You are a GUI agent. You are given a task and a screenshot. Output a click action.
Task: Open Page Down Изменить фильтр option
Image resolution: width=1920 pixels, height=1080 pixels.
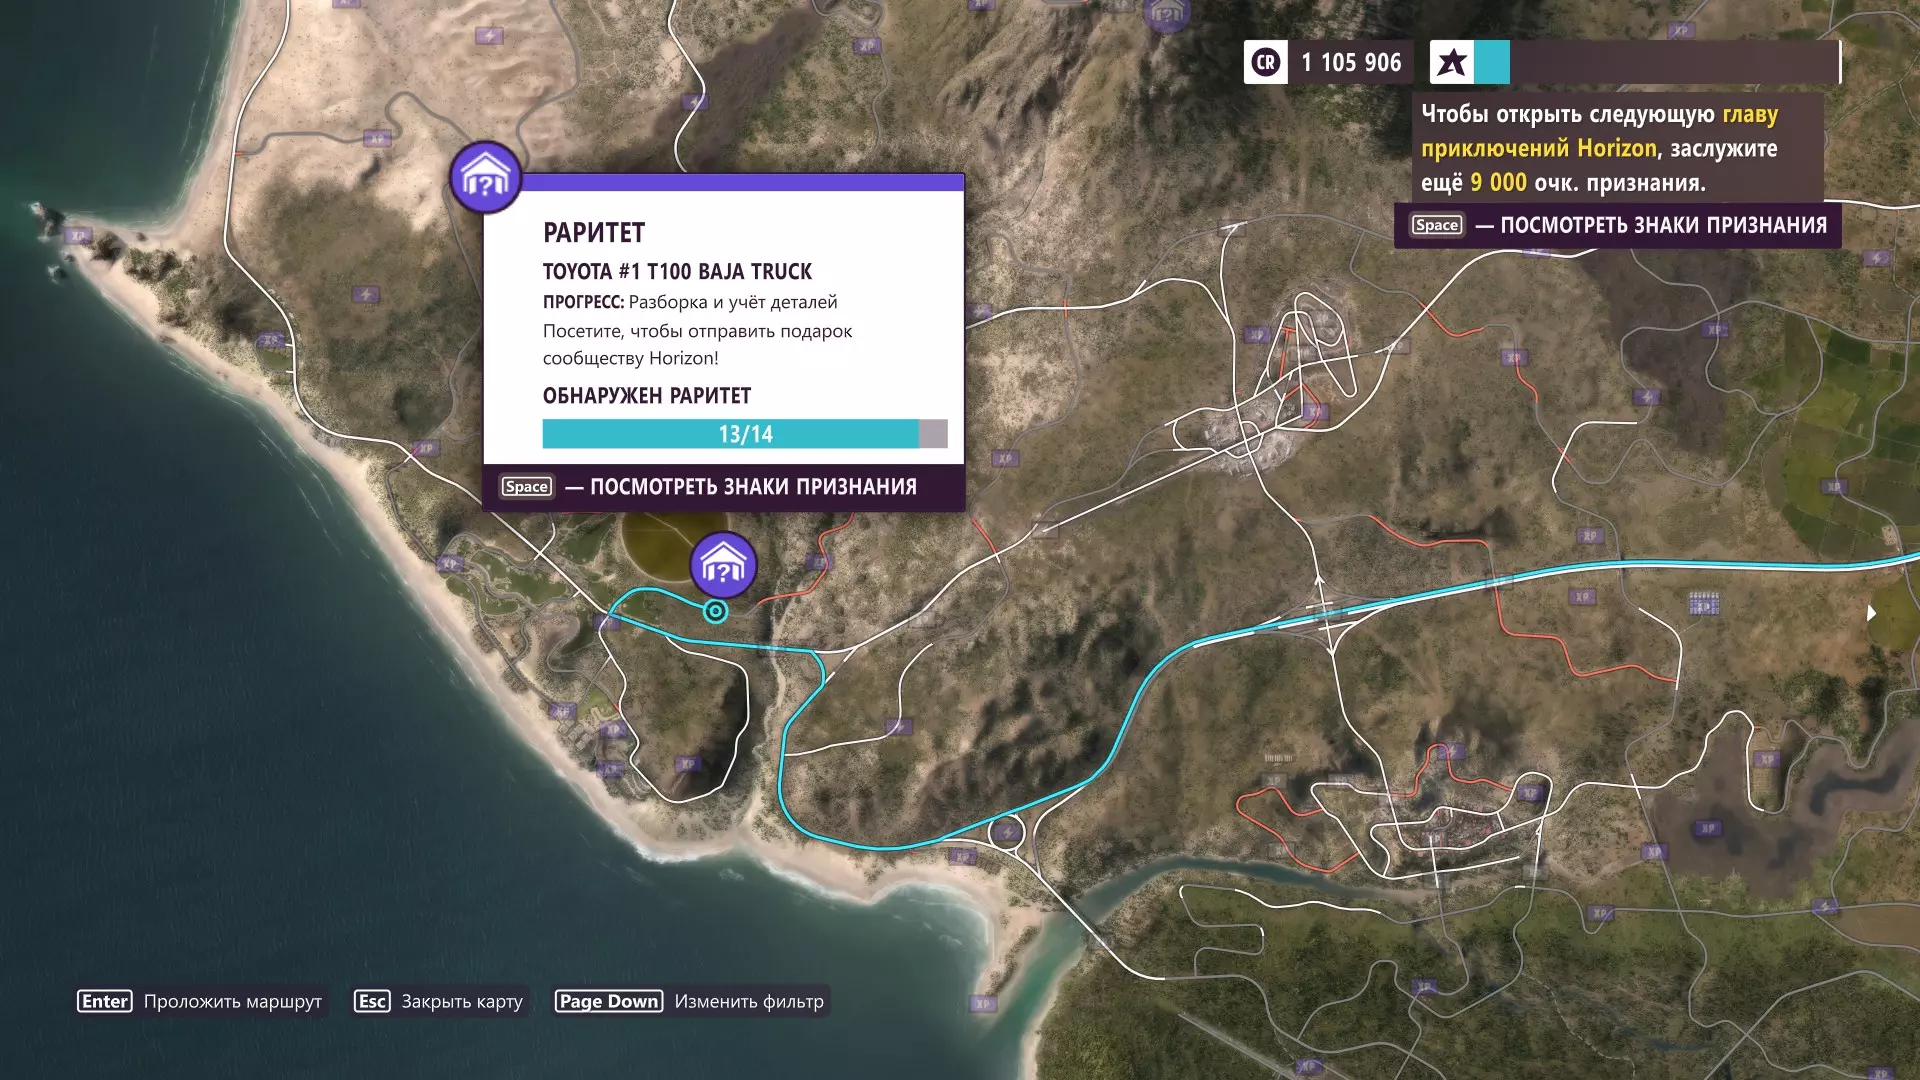click(690, 1001)
